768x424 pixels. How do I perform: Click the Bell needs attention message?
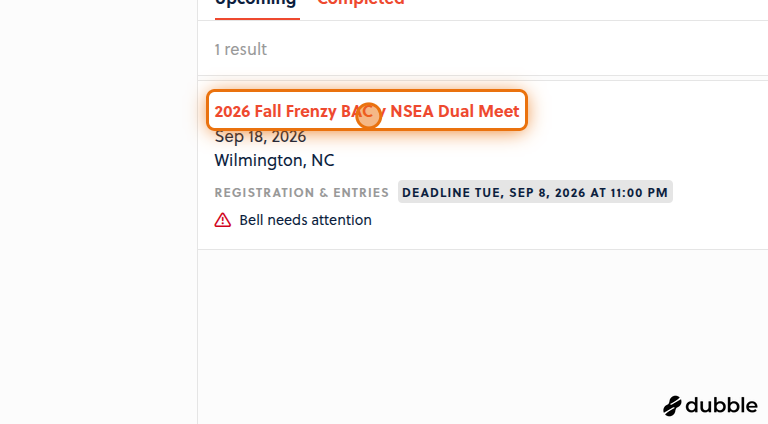pyautogui.click(x=305, y=220)
